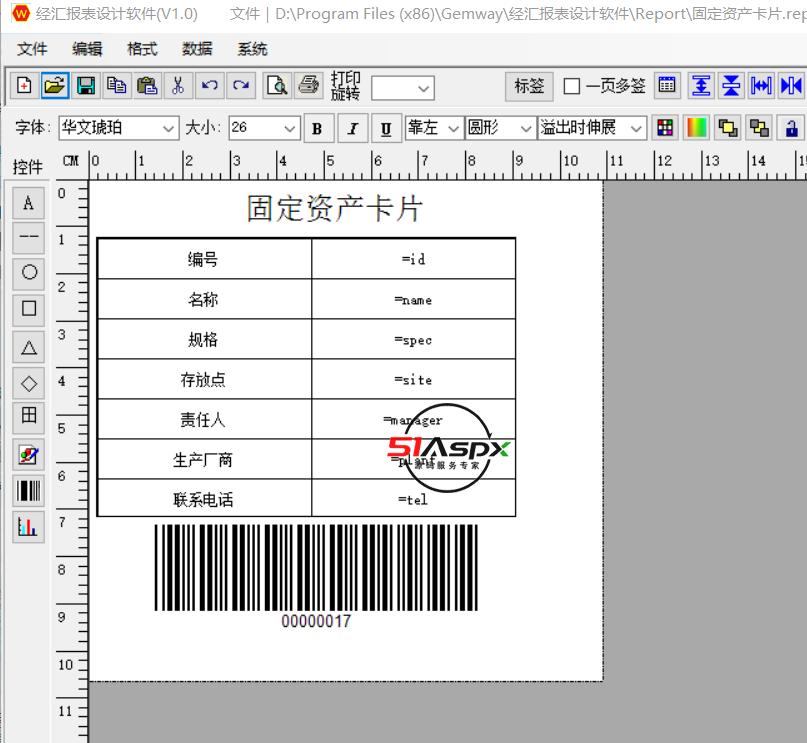Open the 编辑 menu
This screenshot has width=807, height=743.
point(87,49)
